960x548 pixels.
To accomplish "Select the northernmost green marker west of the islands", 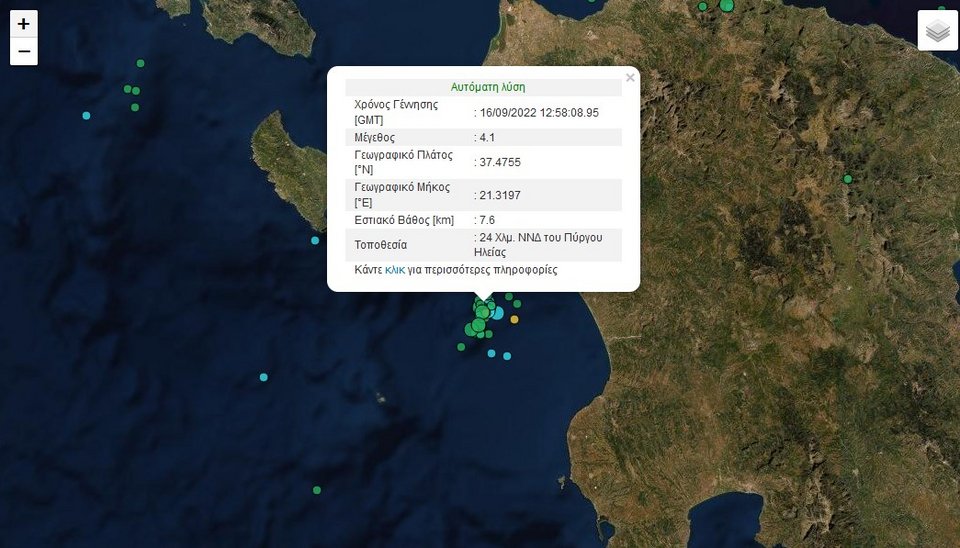I will click(x=140, y=63).
